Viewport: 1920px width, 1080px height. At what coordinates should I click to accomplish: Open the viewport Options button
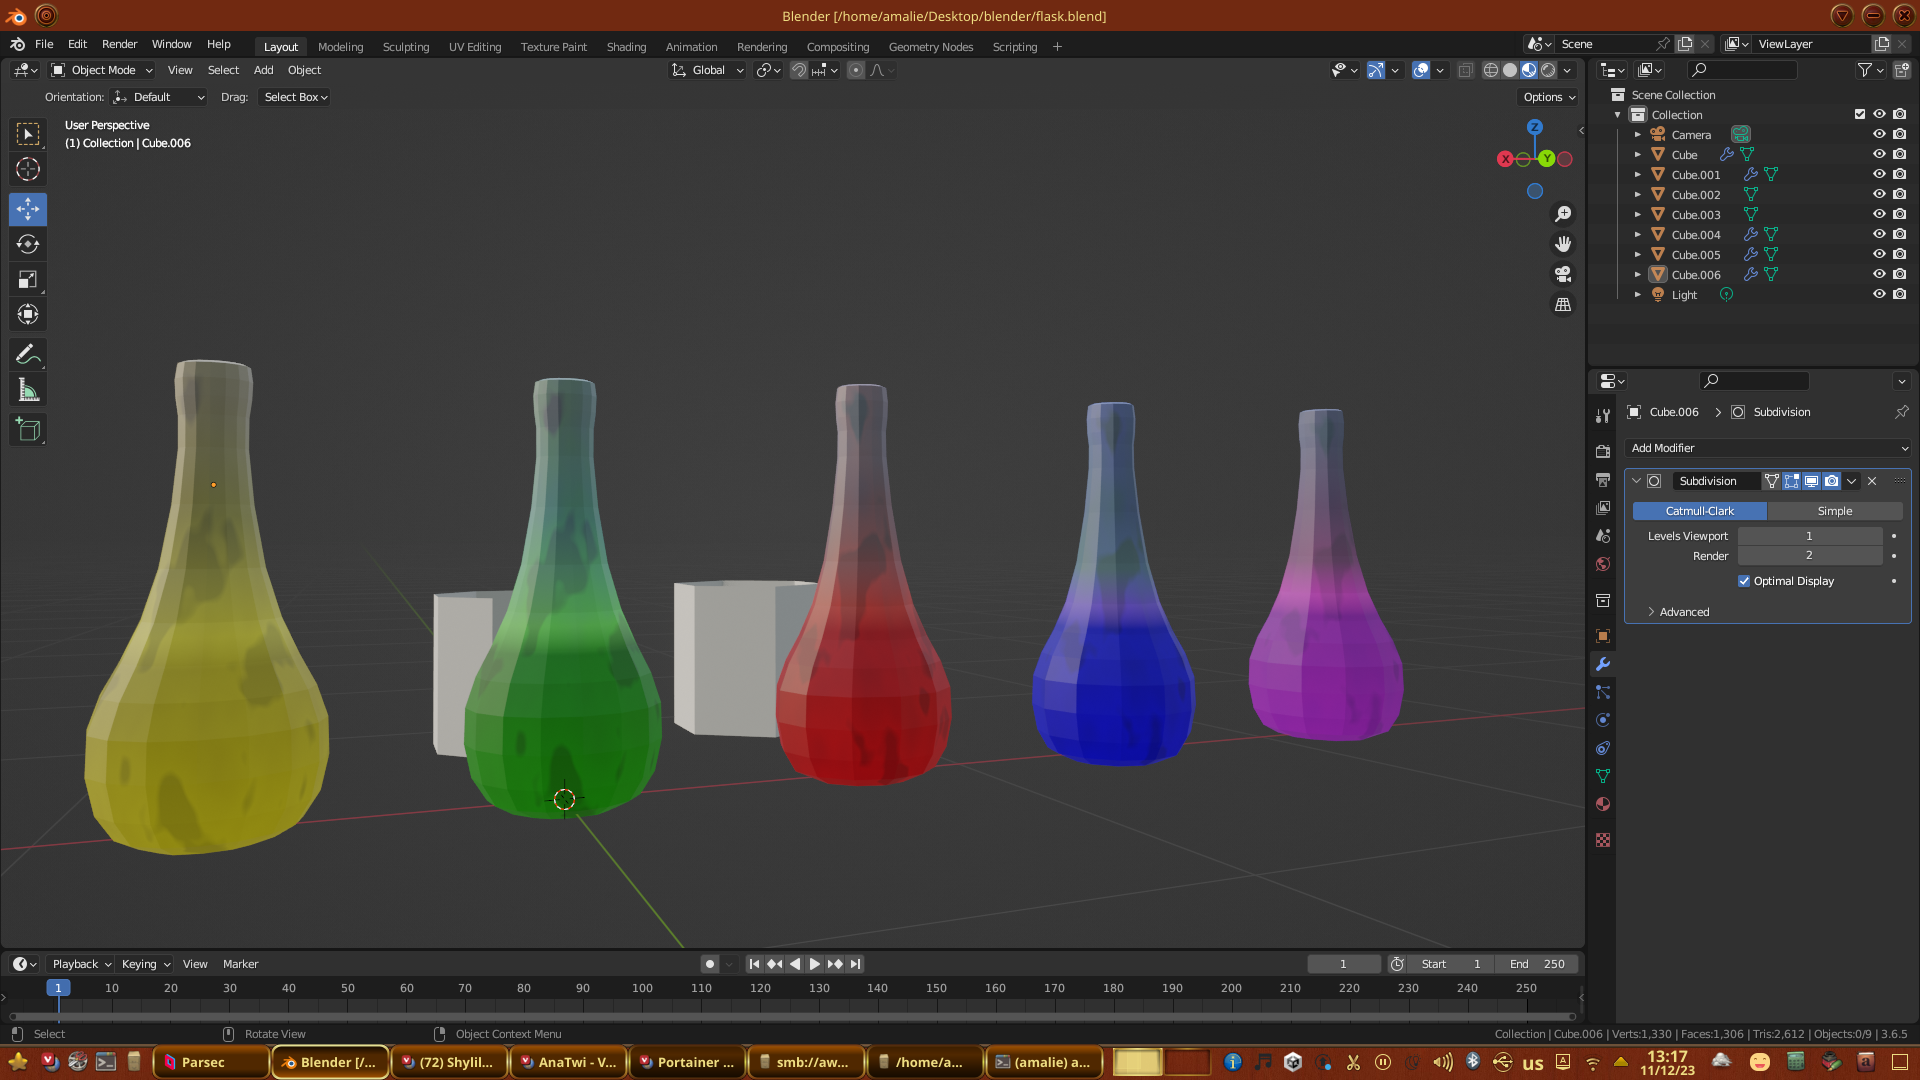click(1548, 97)
